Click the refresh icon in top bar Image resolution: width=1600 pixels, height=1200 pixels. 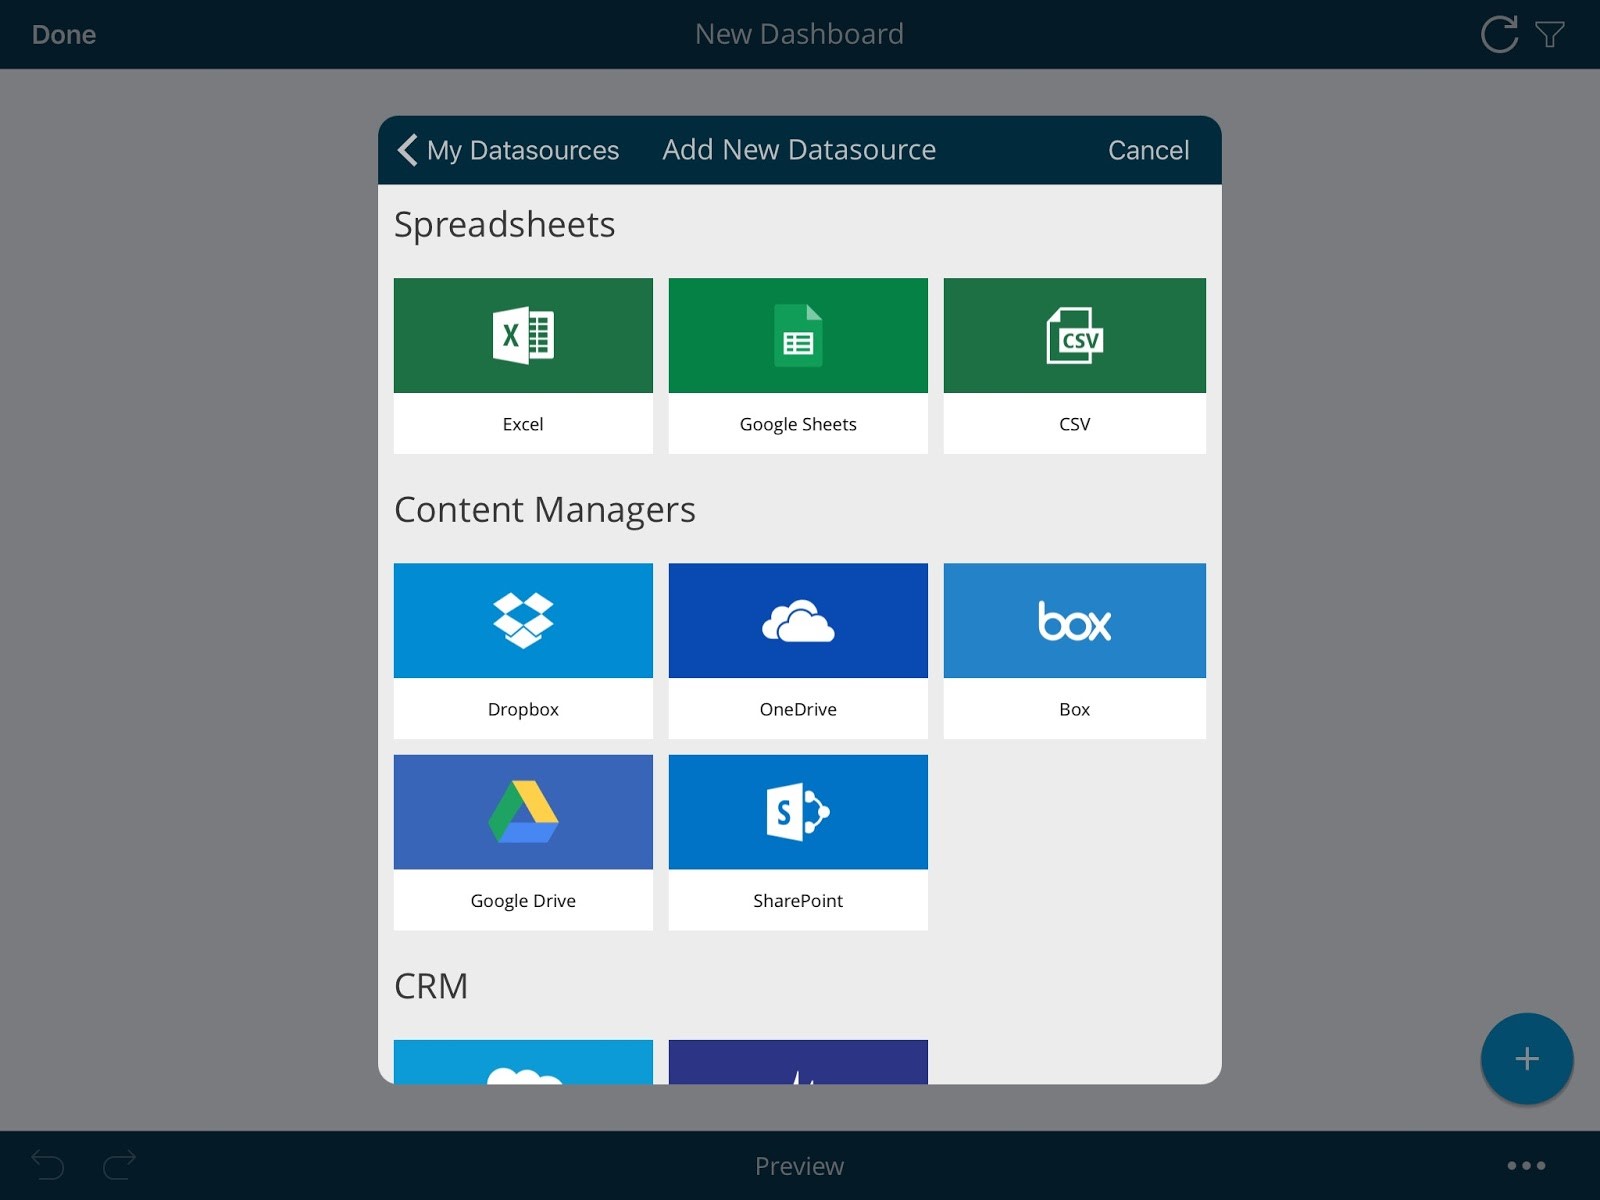point(1499,35)
